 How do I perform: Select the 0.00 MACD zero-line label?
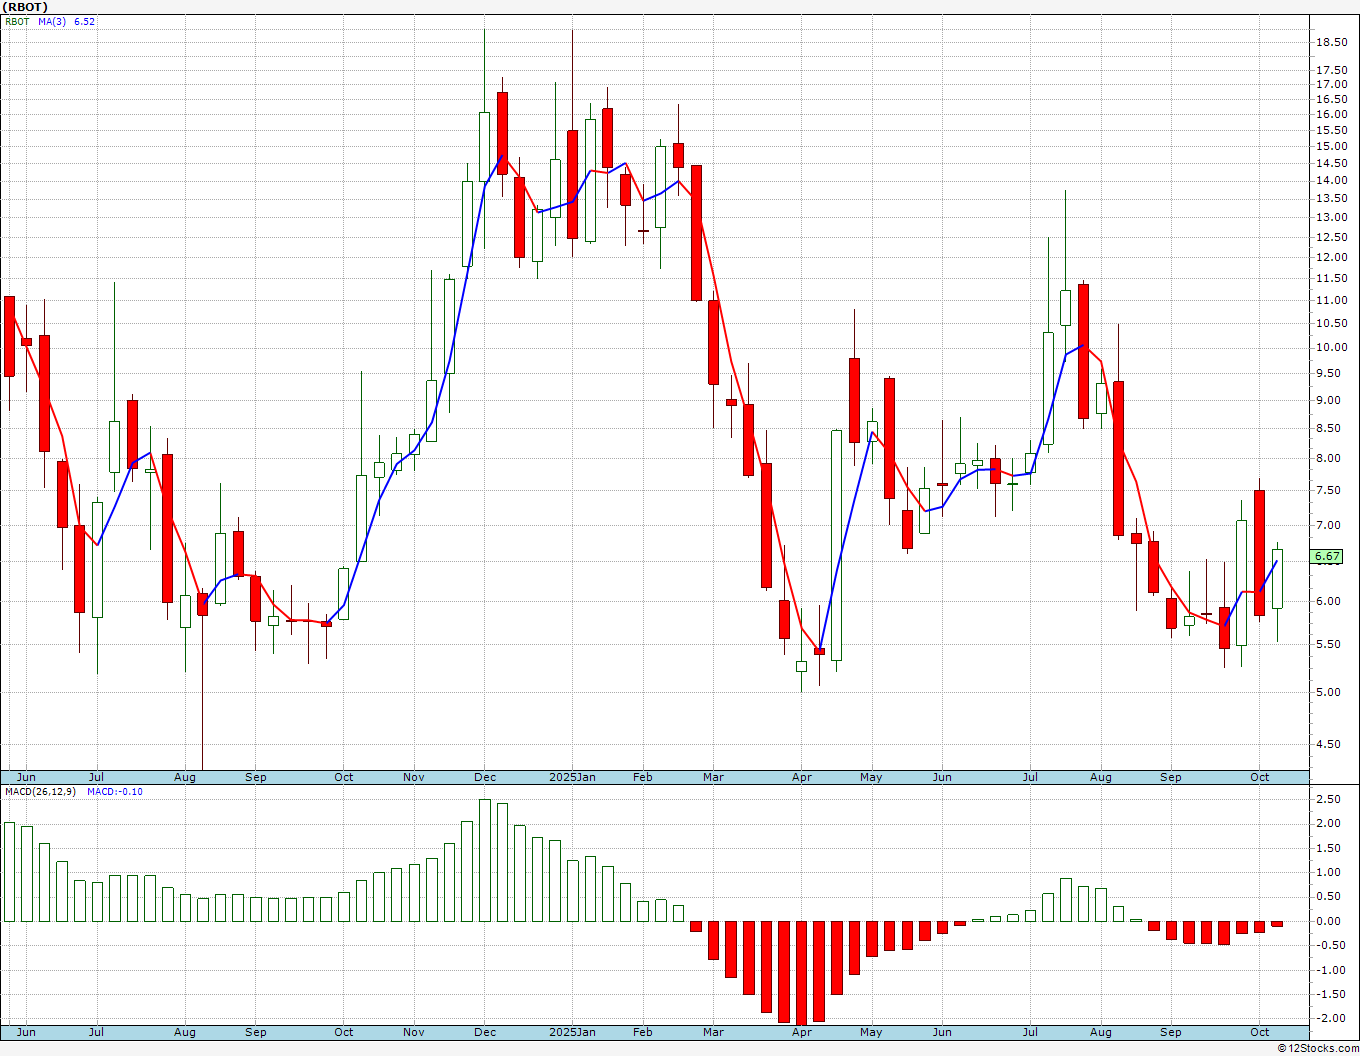click(1330, 921)
